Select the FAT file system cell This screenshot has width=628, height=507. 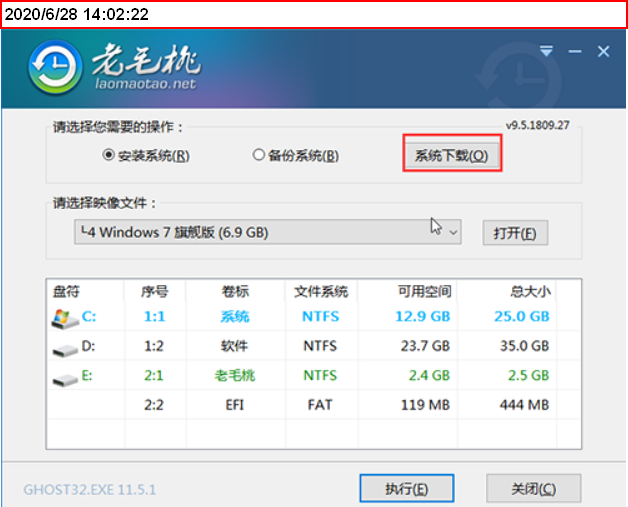click(x=320, y=405)
